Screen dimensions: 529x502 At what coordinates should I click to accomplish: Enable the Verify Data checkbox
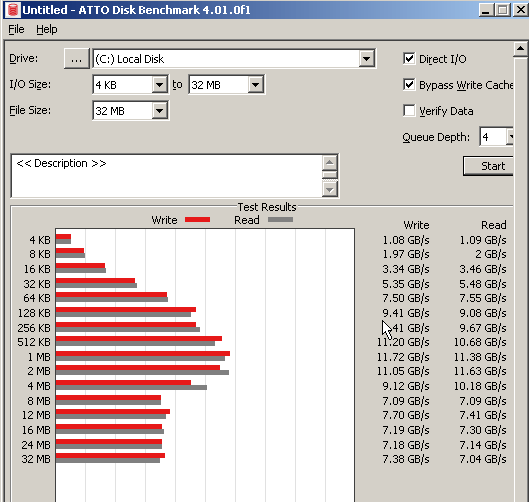tap(409, 110)
